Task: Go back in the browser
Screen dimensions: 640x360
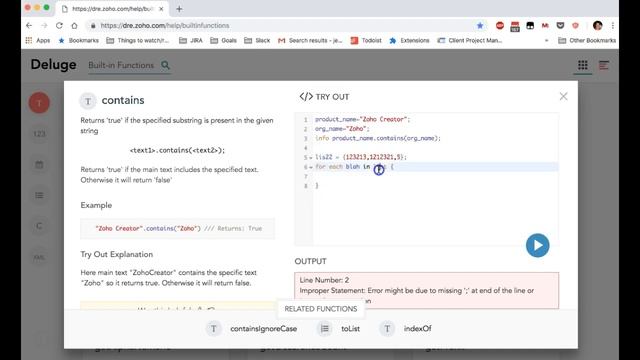Action: [29, 25]
